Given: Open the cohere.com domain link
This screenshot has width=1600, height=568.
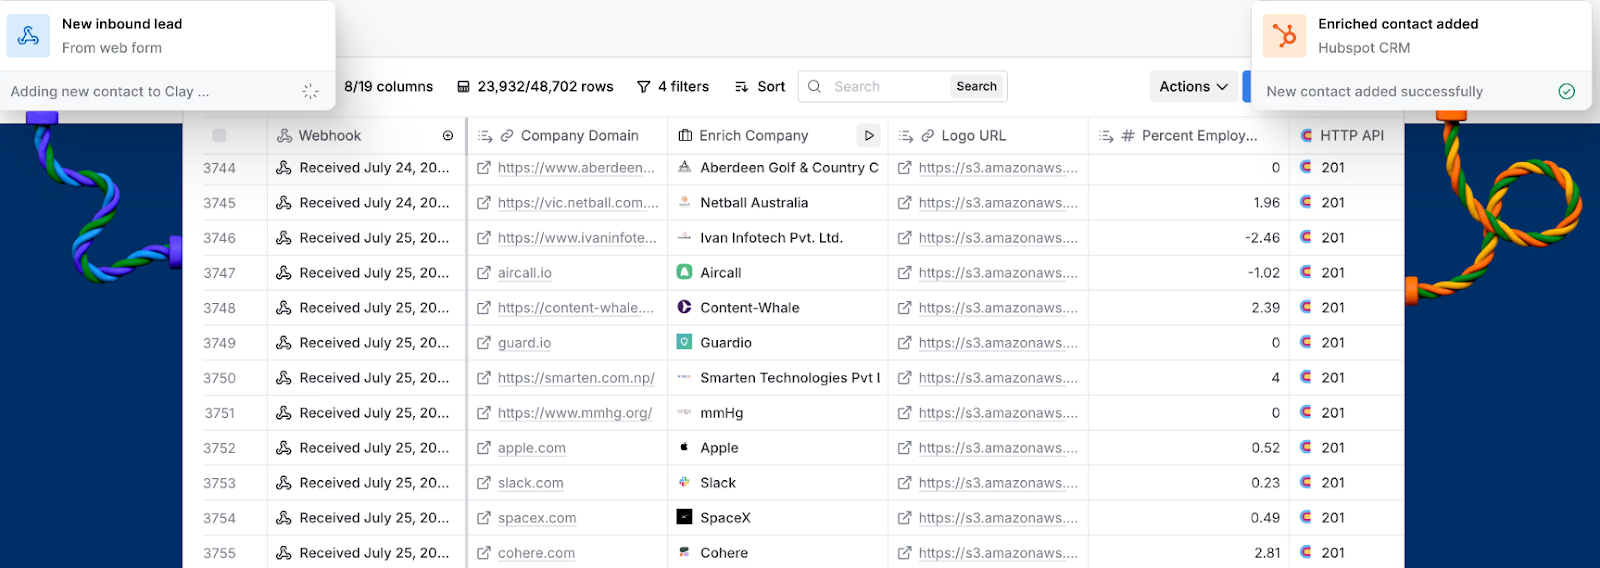Looking at the screenshot, I should (536, 553).
